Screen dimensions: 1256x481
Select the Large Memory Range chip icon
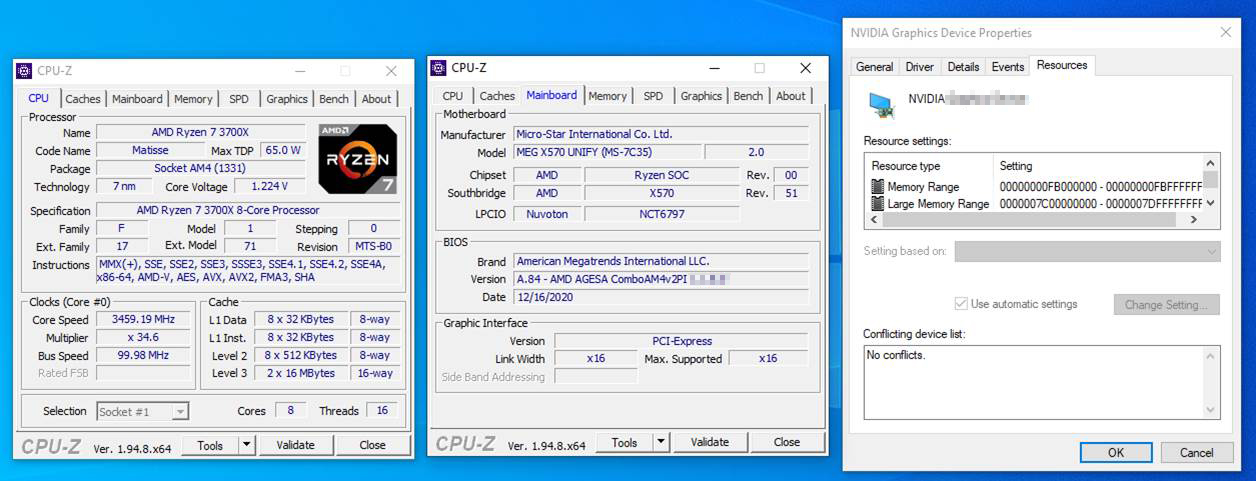tap(877, 204)
